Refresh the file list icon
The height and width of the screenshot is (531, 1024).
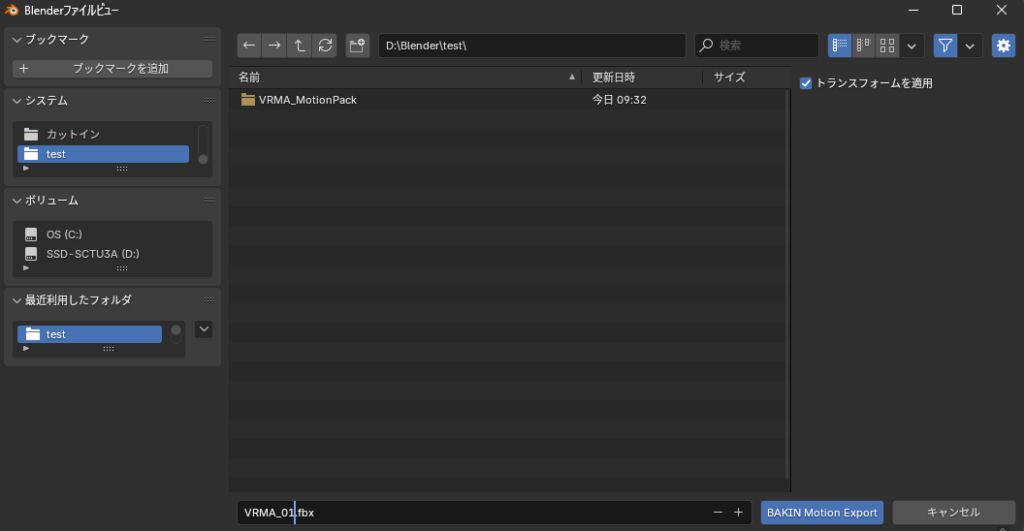[325, 46]
